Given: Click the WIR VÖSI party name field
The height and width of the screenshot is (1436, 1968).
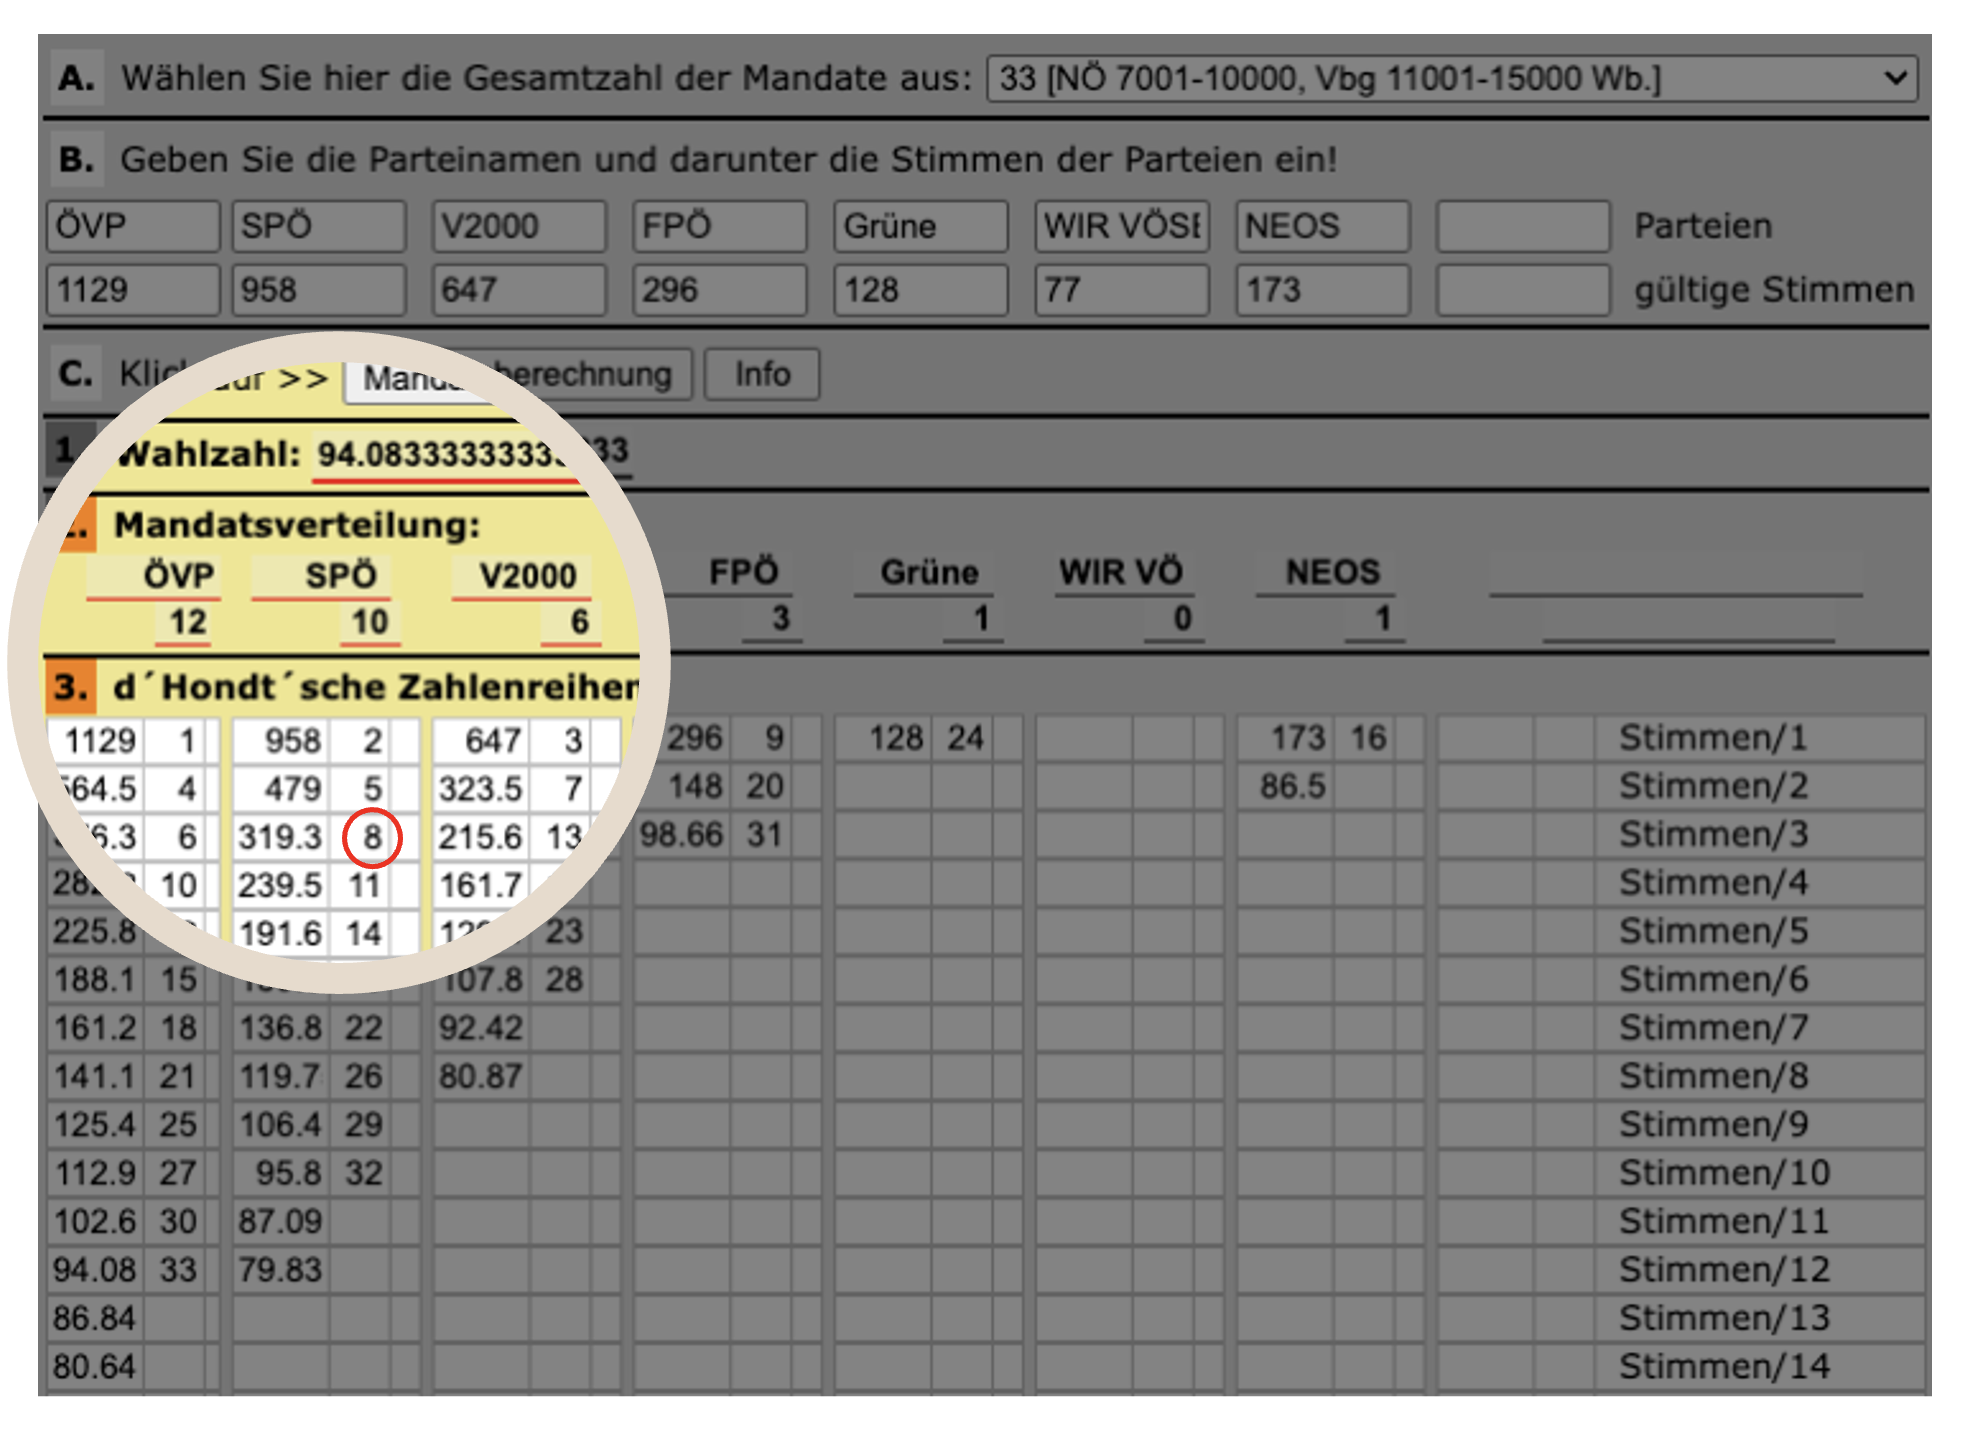Looking at the screenshot, I should click(x=1121, y=226).
